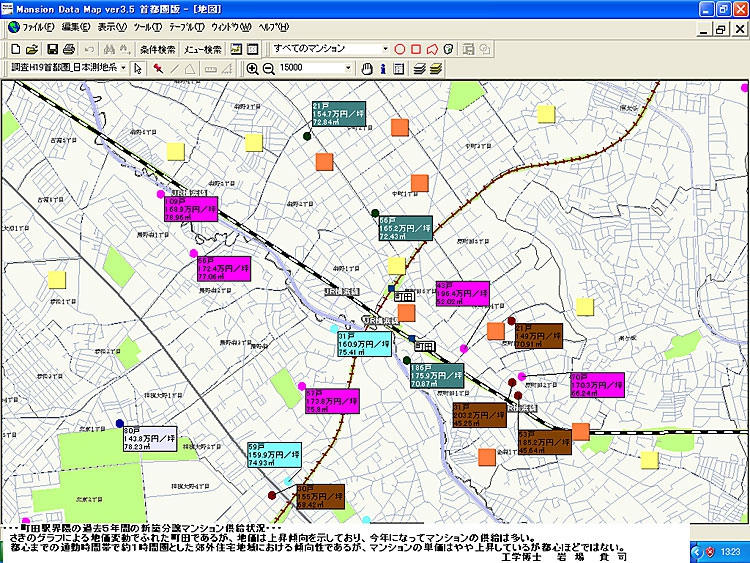Select the rectangle area selection tool
The width and height of the screenshot is (750, 563).
click(416, 48)
